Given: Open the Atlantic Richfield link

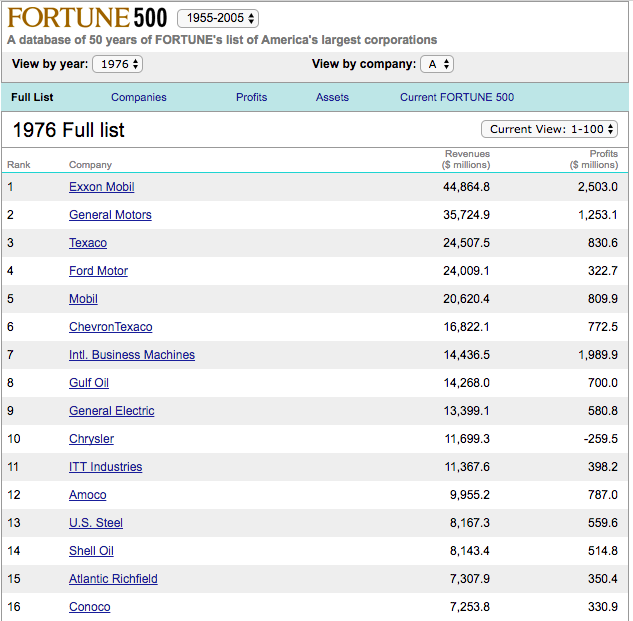Looking at the screenshot, I should pyautogui.click(x=113, y=579).
